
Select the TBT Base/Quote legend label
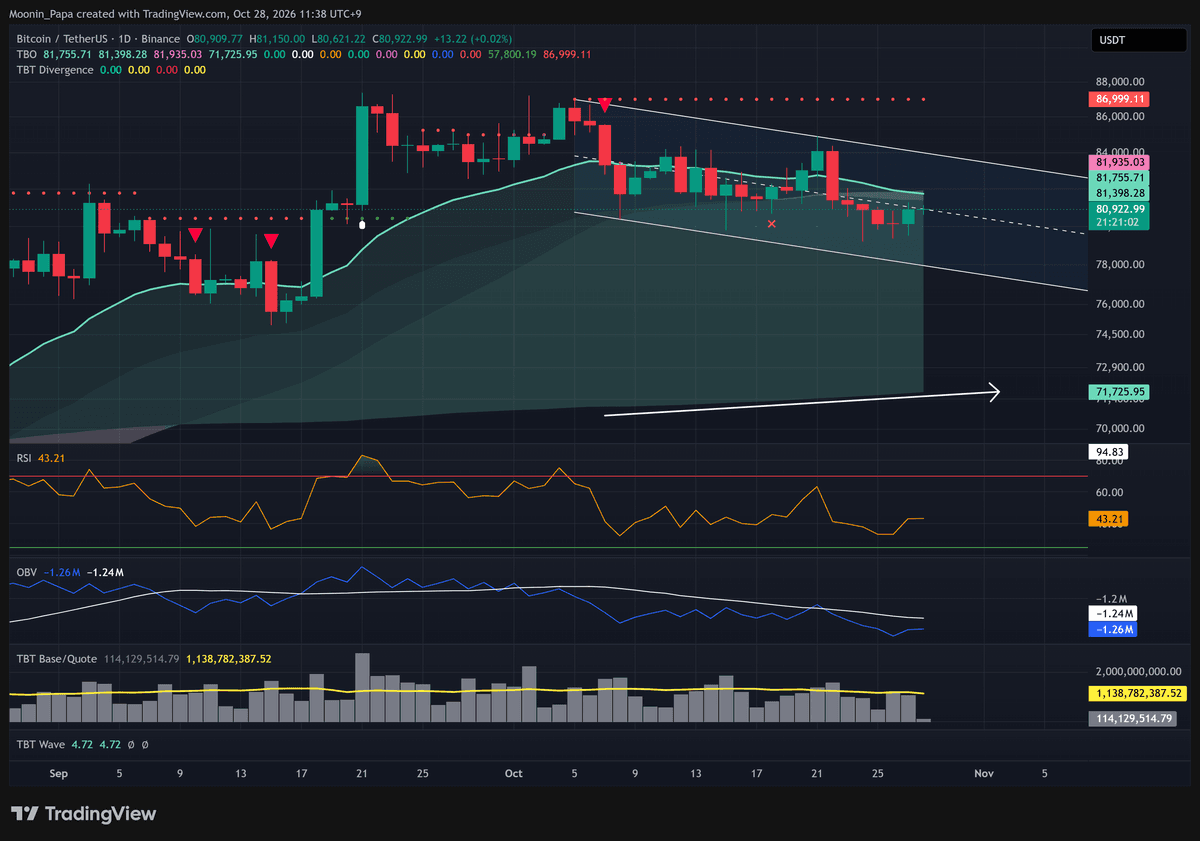click(x=56, y=659)
